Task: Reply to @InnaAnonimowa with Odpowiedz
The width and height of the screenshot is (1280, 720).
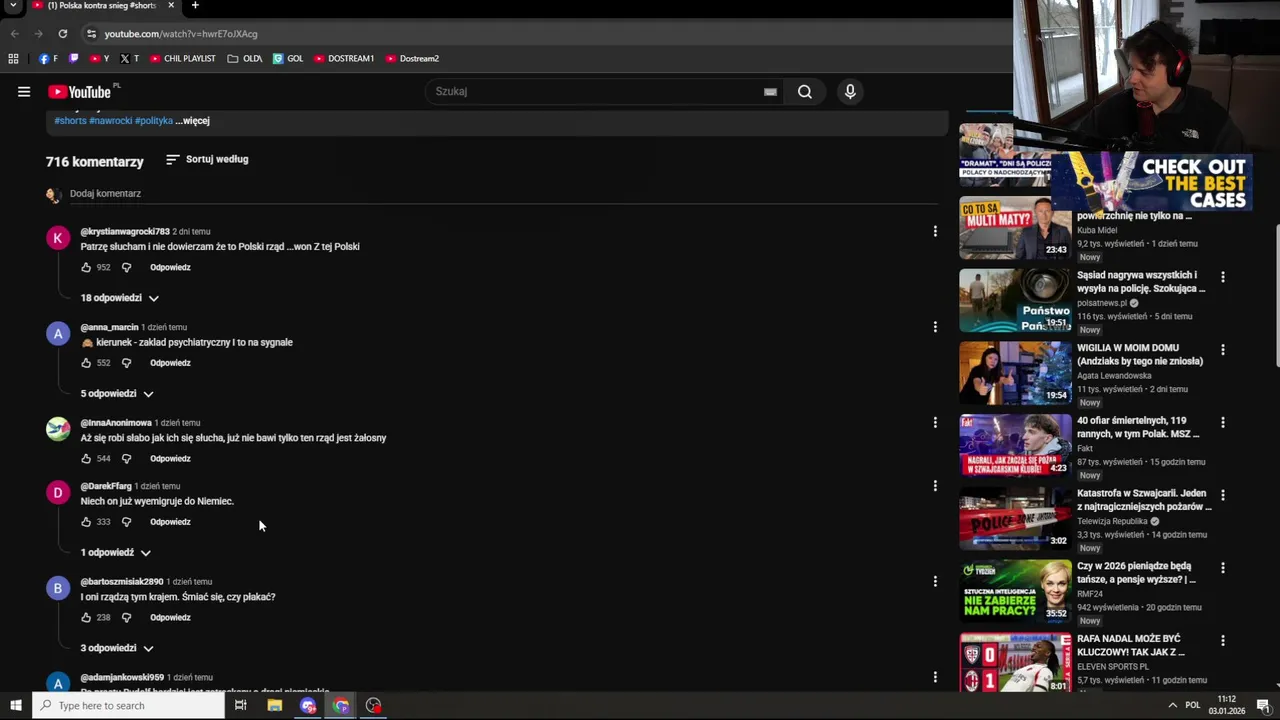Action: click(170, 459)
